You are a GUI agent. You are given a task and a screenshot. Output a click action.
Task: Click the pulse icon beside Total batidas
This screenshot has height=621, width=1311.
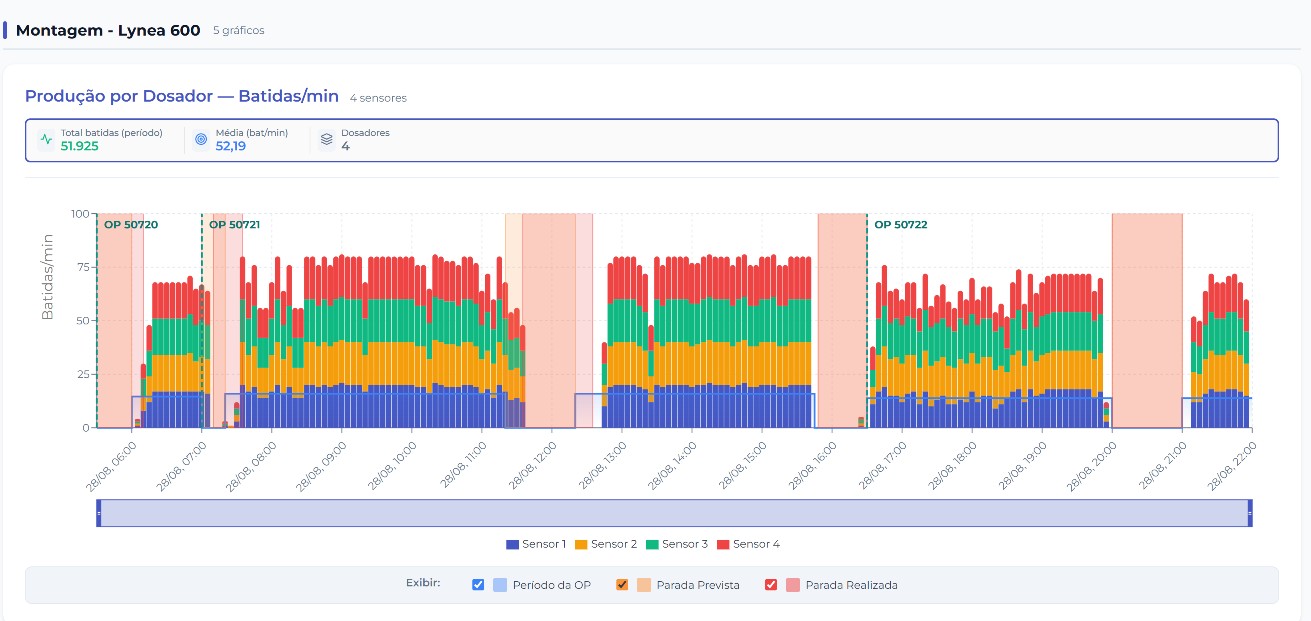point(46,139)
